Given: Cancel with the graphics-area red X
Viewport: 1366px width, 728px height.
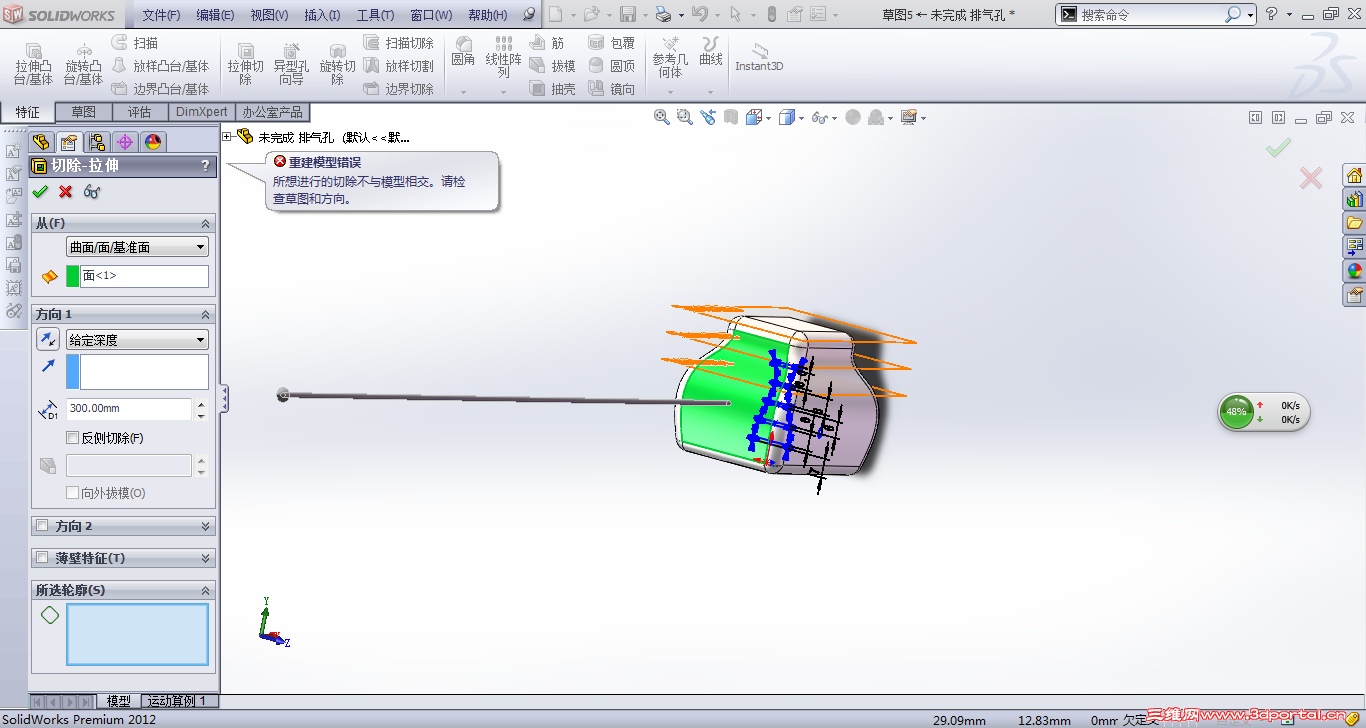Looking at the screenshot, I should click(x=1310, y=178).
